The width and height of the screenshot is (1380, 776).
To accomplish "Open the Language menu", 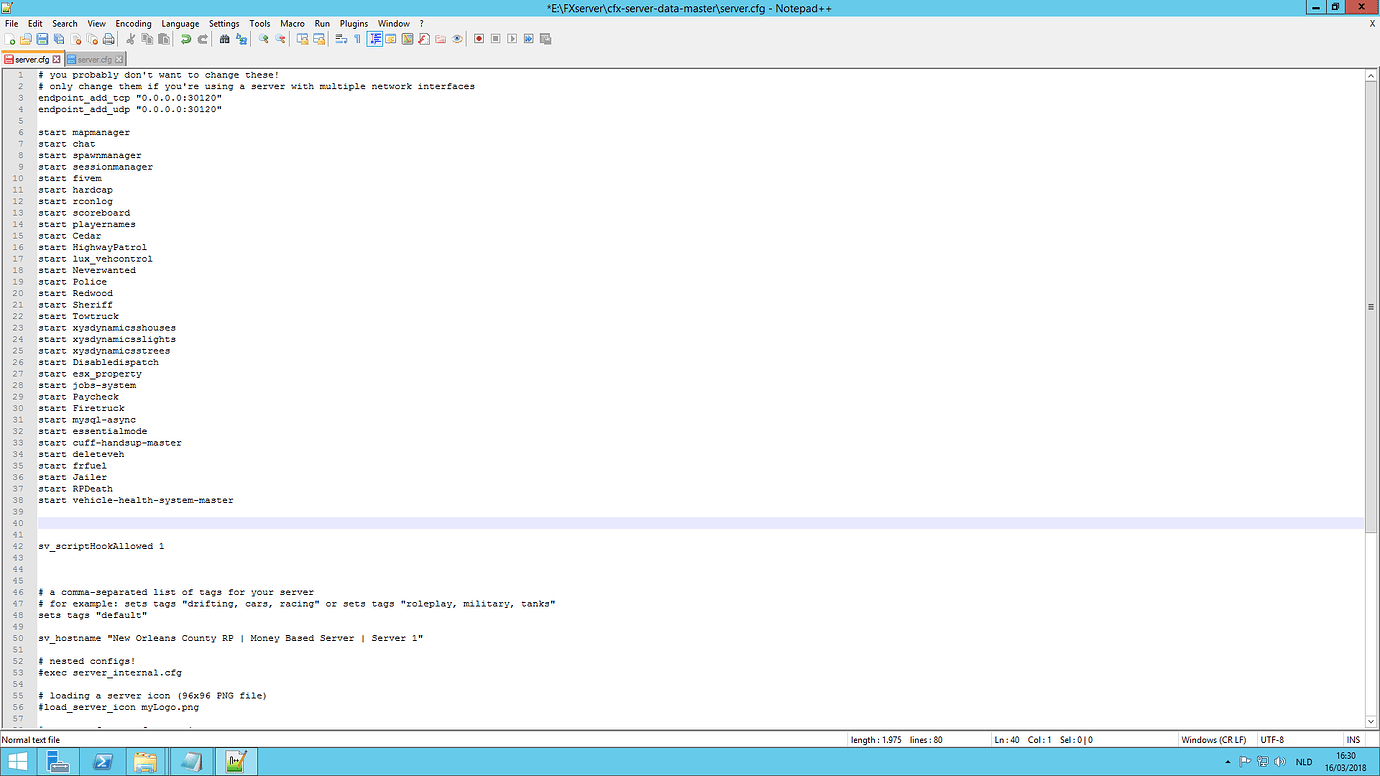I will (x=180, y=23).
